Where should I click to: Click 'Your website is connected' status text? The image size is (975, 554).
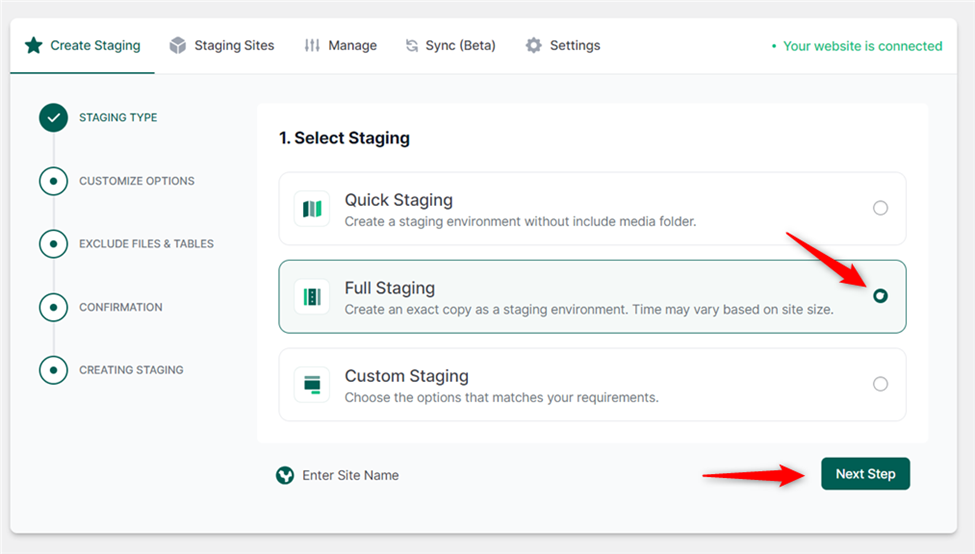point(862,46)
